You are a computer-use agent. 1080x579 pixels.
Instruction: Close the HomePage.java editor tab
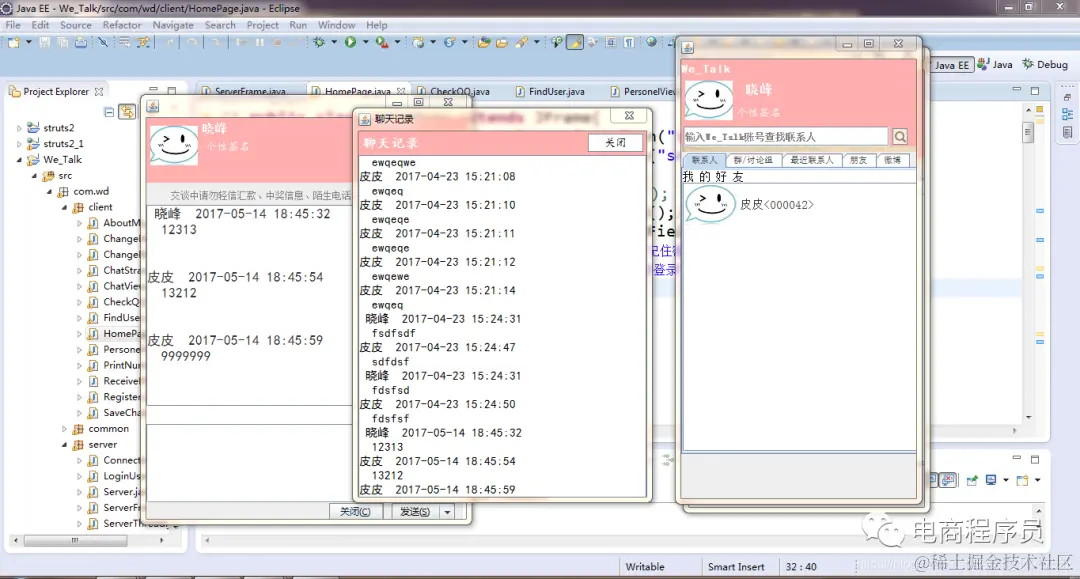(401, 92)
